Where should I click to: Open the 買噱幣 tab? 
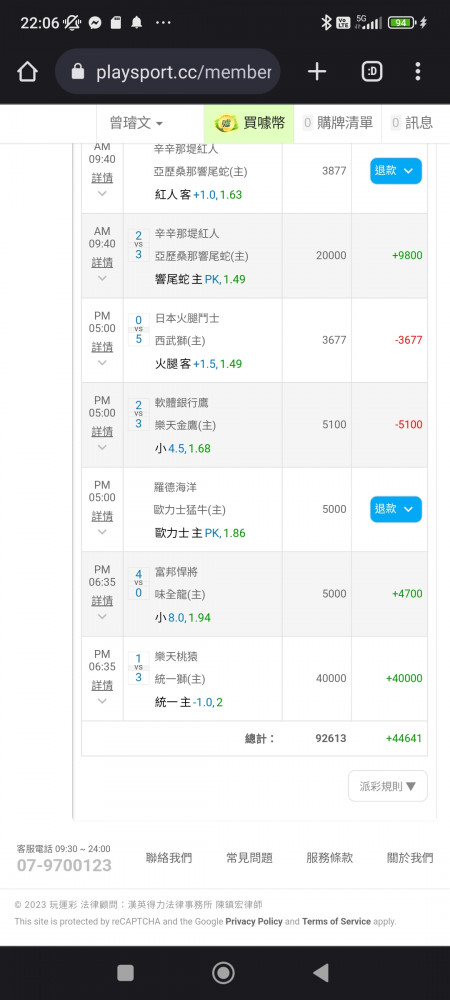coord(249,123)
